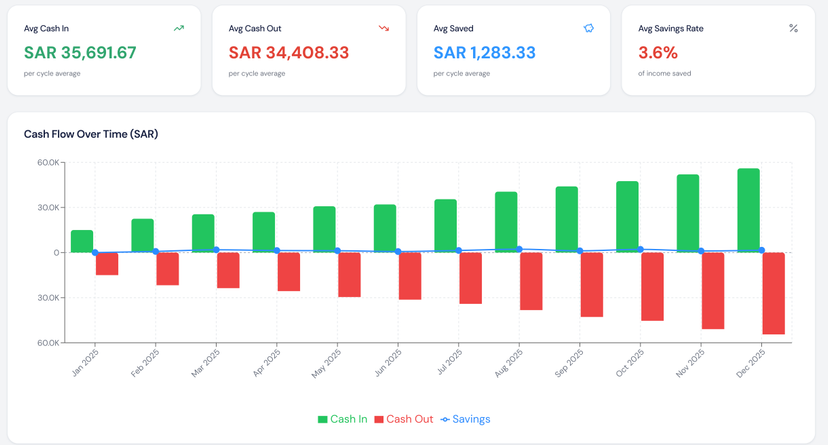
Task: Click the downward trend icon on Avg Cash Out
Action: [384, 28]
